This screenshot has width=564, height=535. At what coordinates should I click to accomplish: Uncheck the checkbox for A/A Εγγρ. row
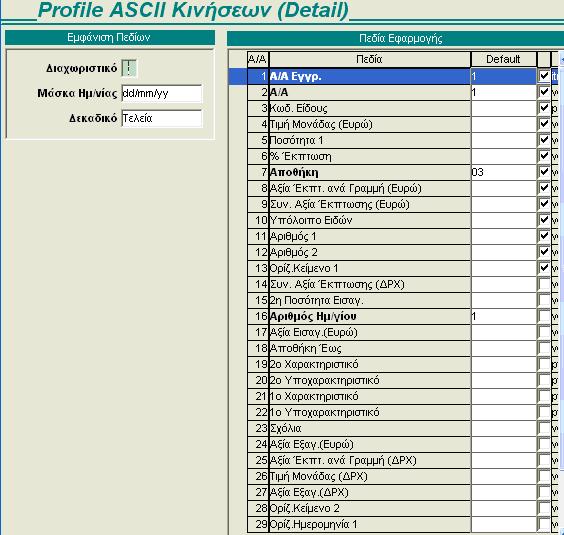(544, 76)
